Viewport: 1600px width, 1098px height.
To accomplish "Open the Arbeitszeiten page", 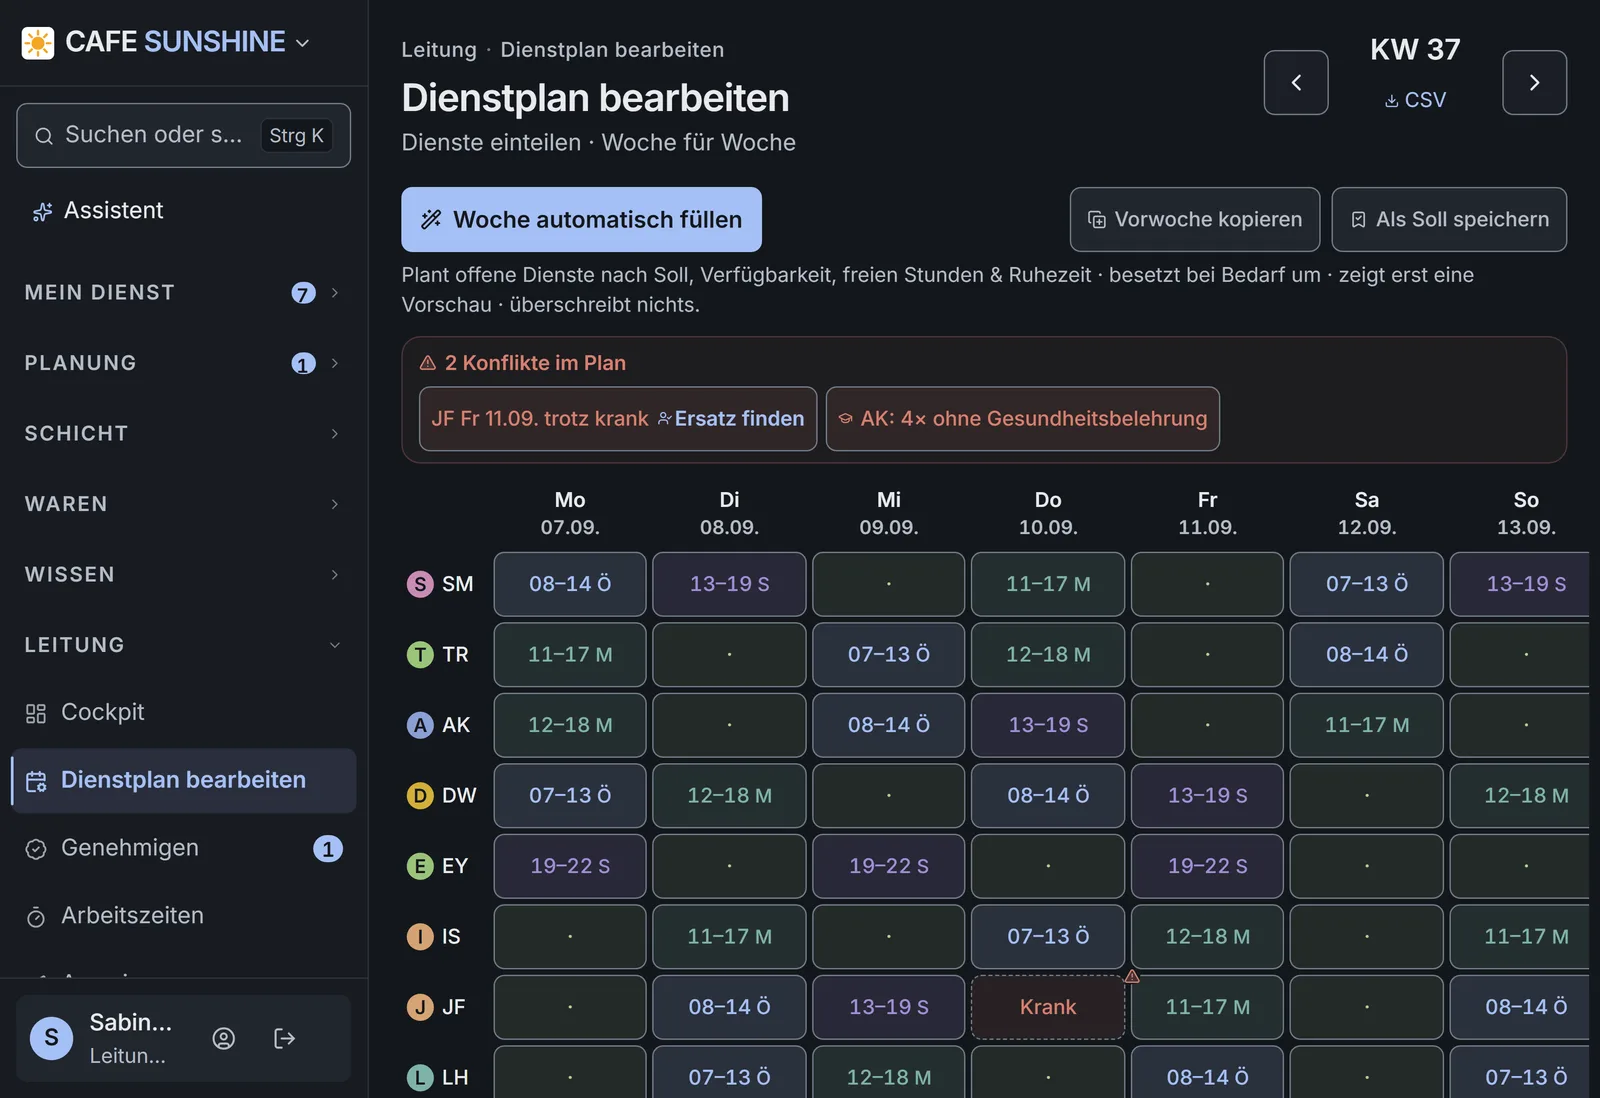I will click(183, 916).
